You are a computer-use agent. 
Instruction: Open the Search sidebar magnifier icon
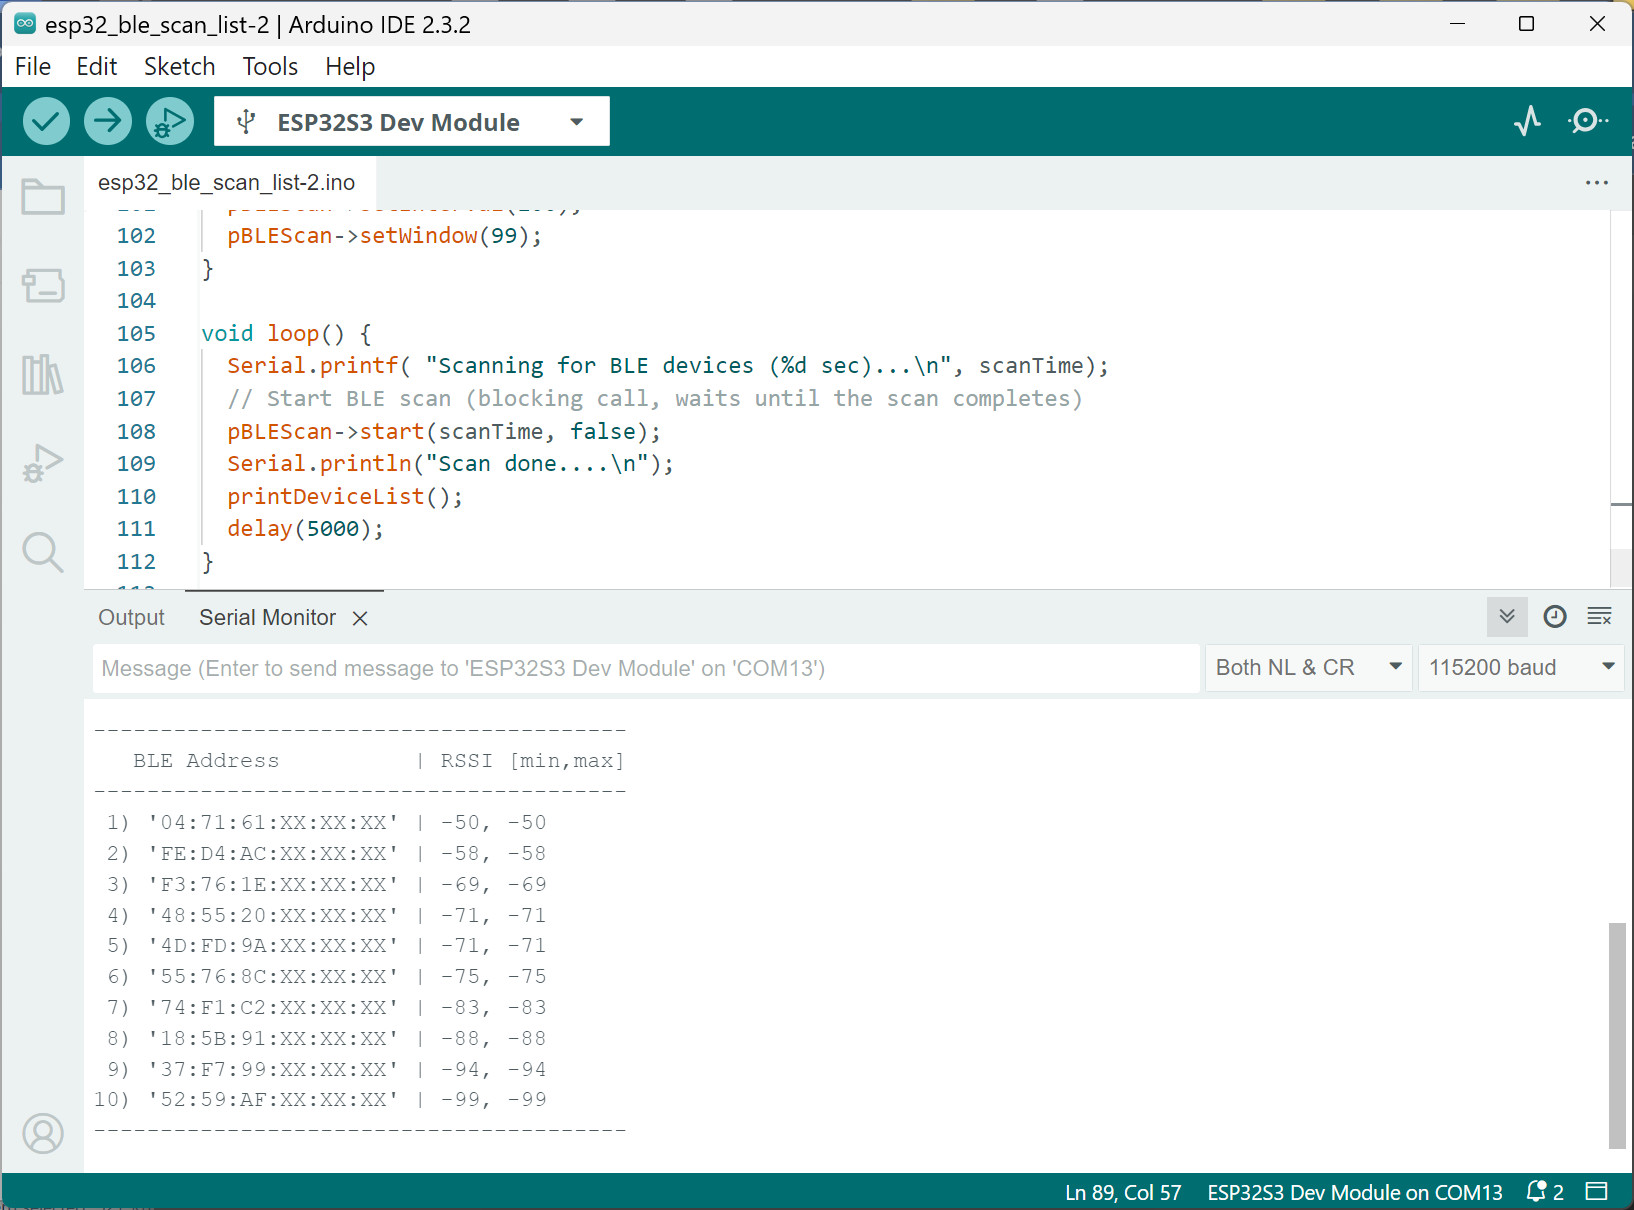(x=43, y=552)
